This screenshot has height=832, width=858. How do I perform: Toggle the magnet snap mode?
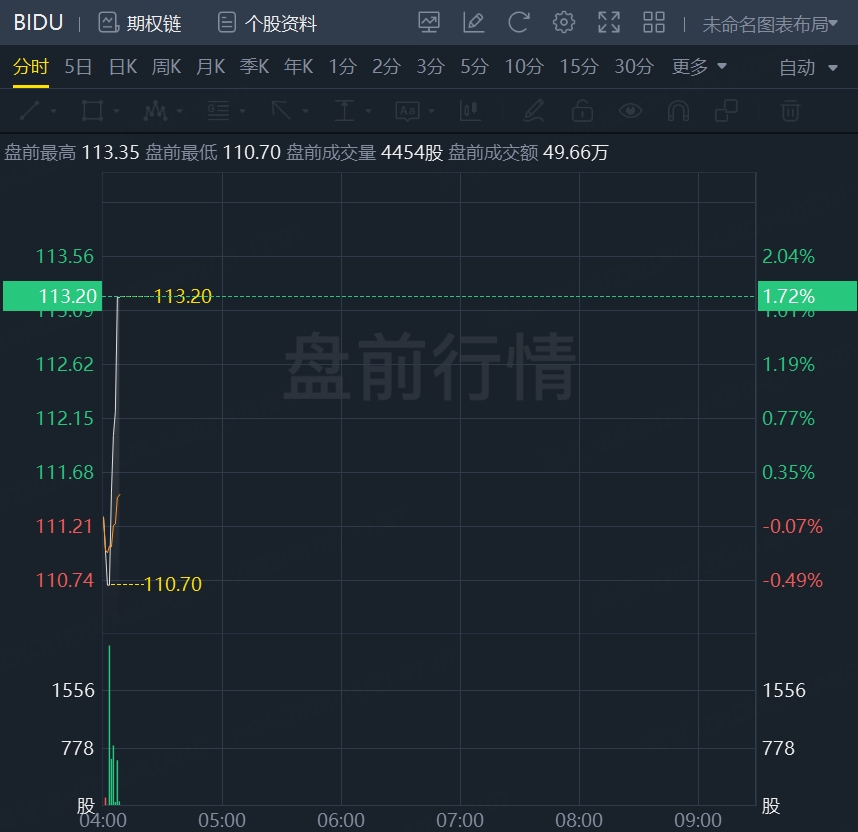click(x=678, y=111)
